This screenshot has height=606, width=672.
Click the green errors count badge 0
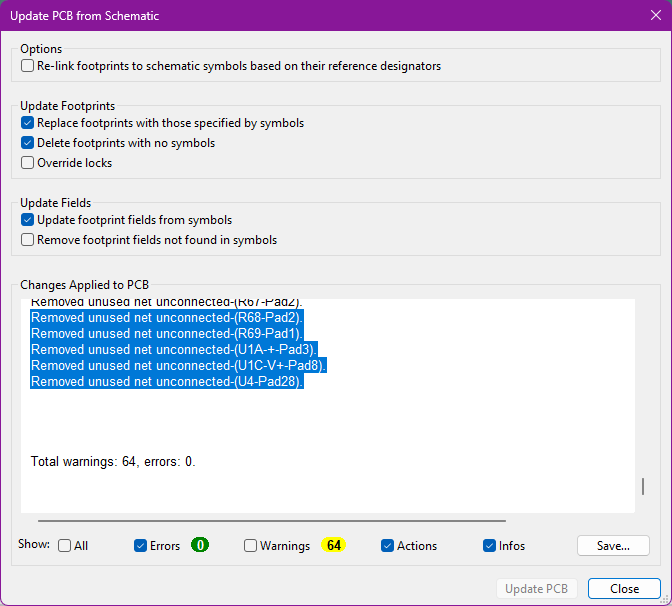tap(200, 545)
